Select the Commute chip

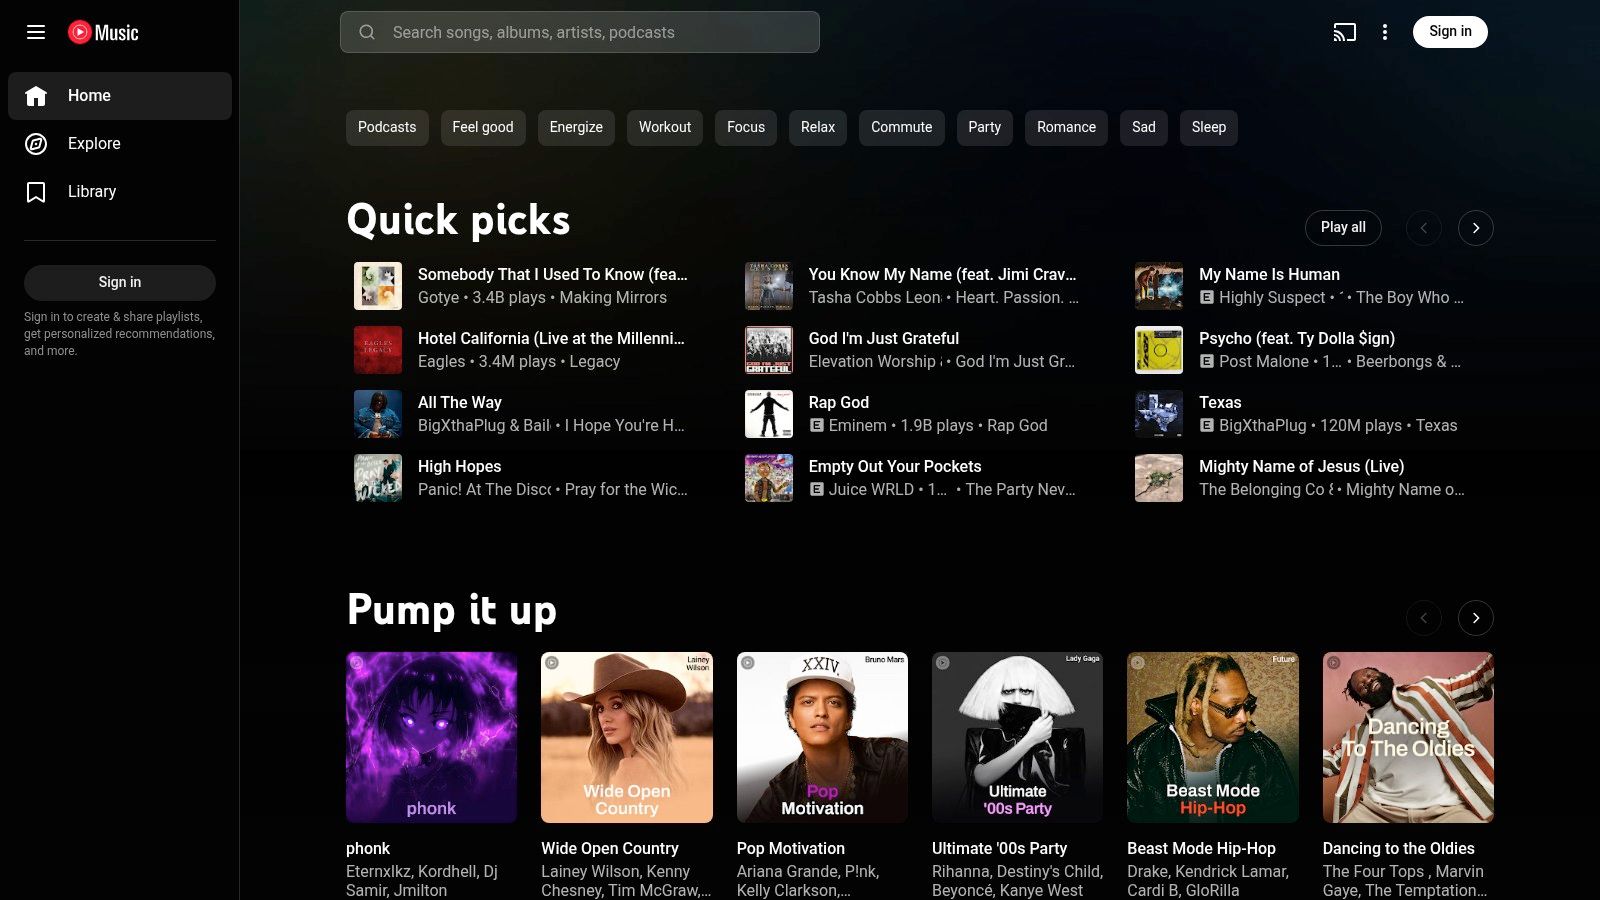click(902, 128)
